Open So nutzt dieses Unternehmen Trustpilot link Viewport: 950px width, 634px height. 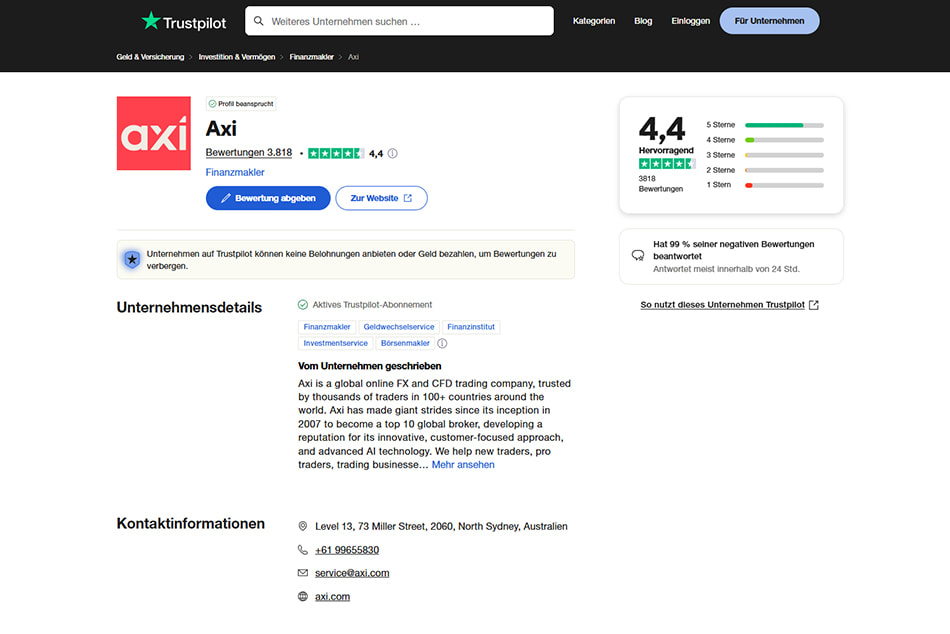729,305
